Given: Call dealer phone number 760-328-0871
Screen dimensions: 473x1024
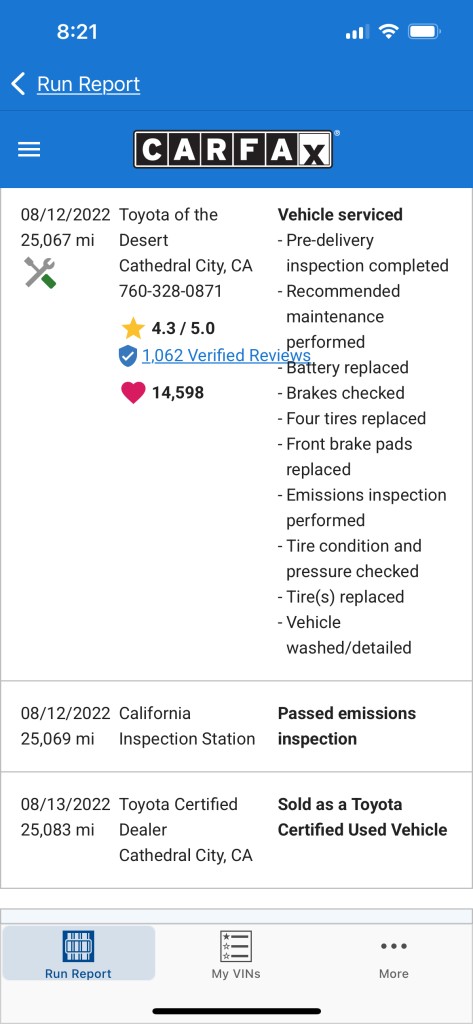Looking at the screenshot, I should [171, 291].
